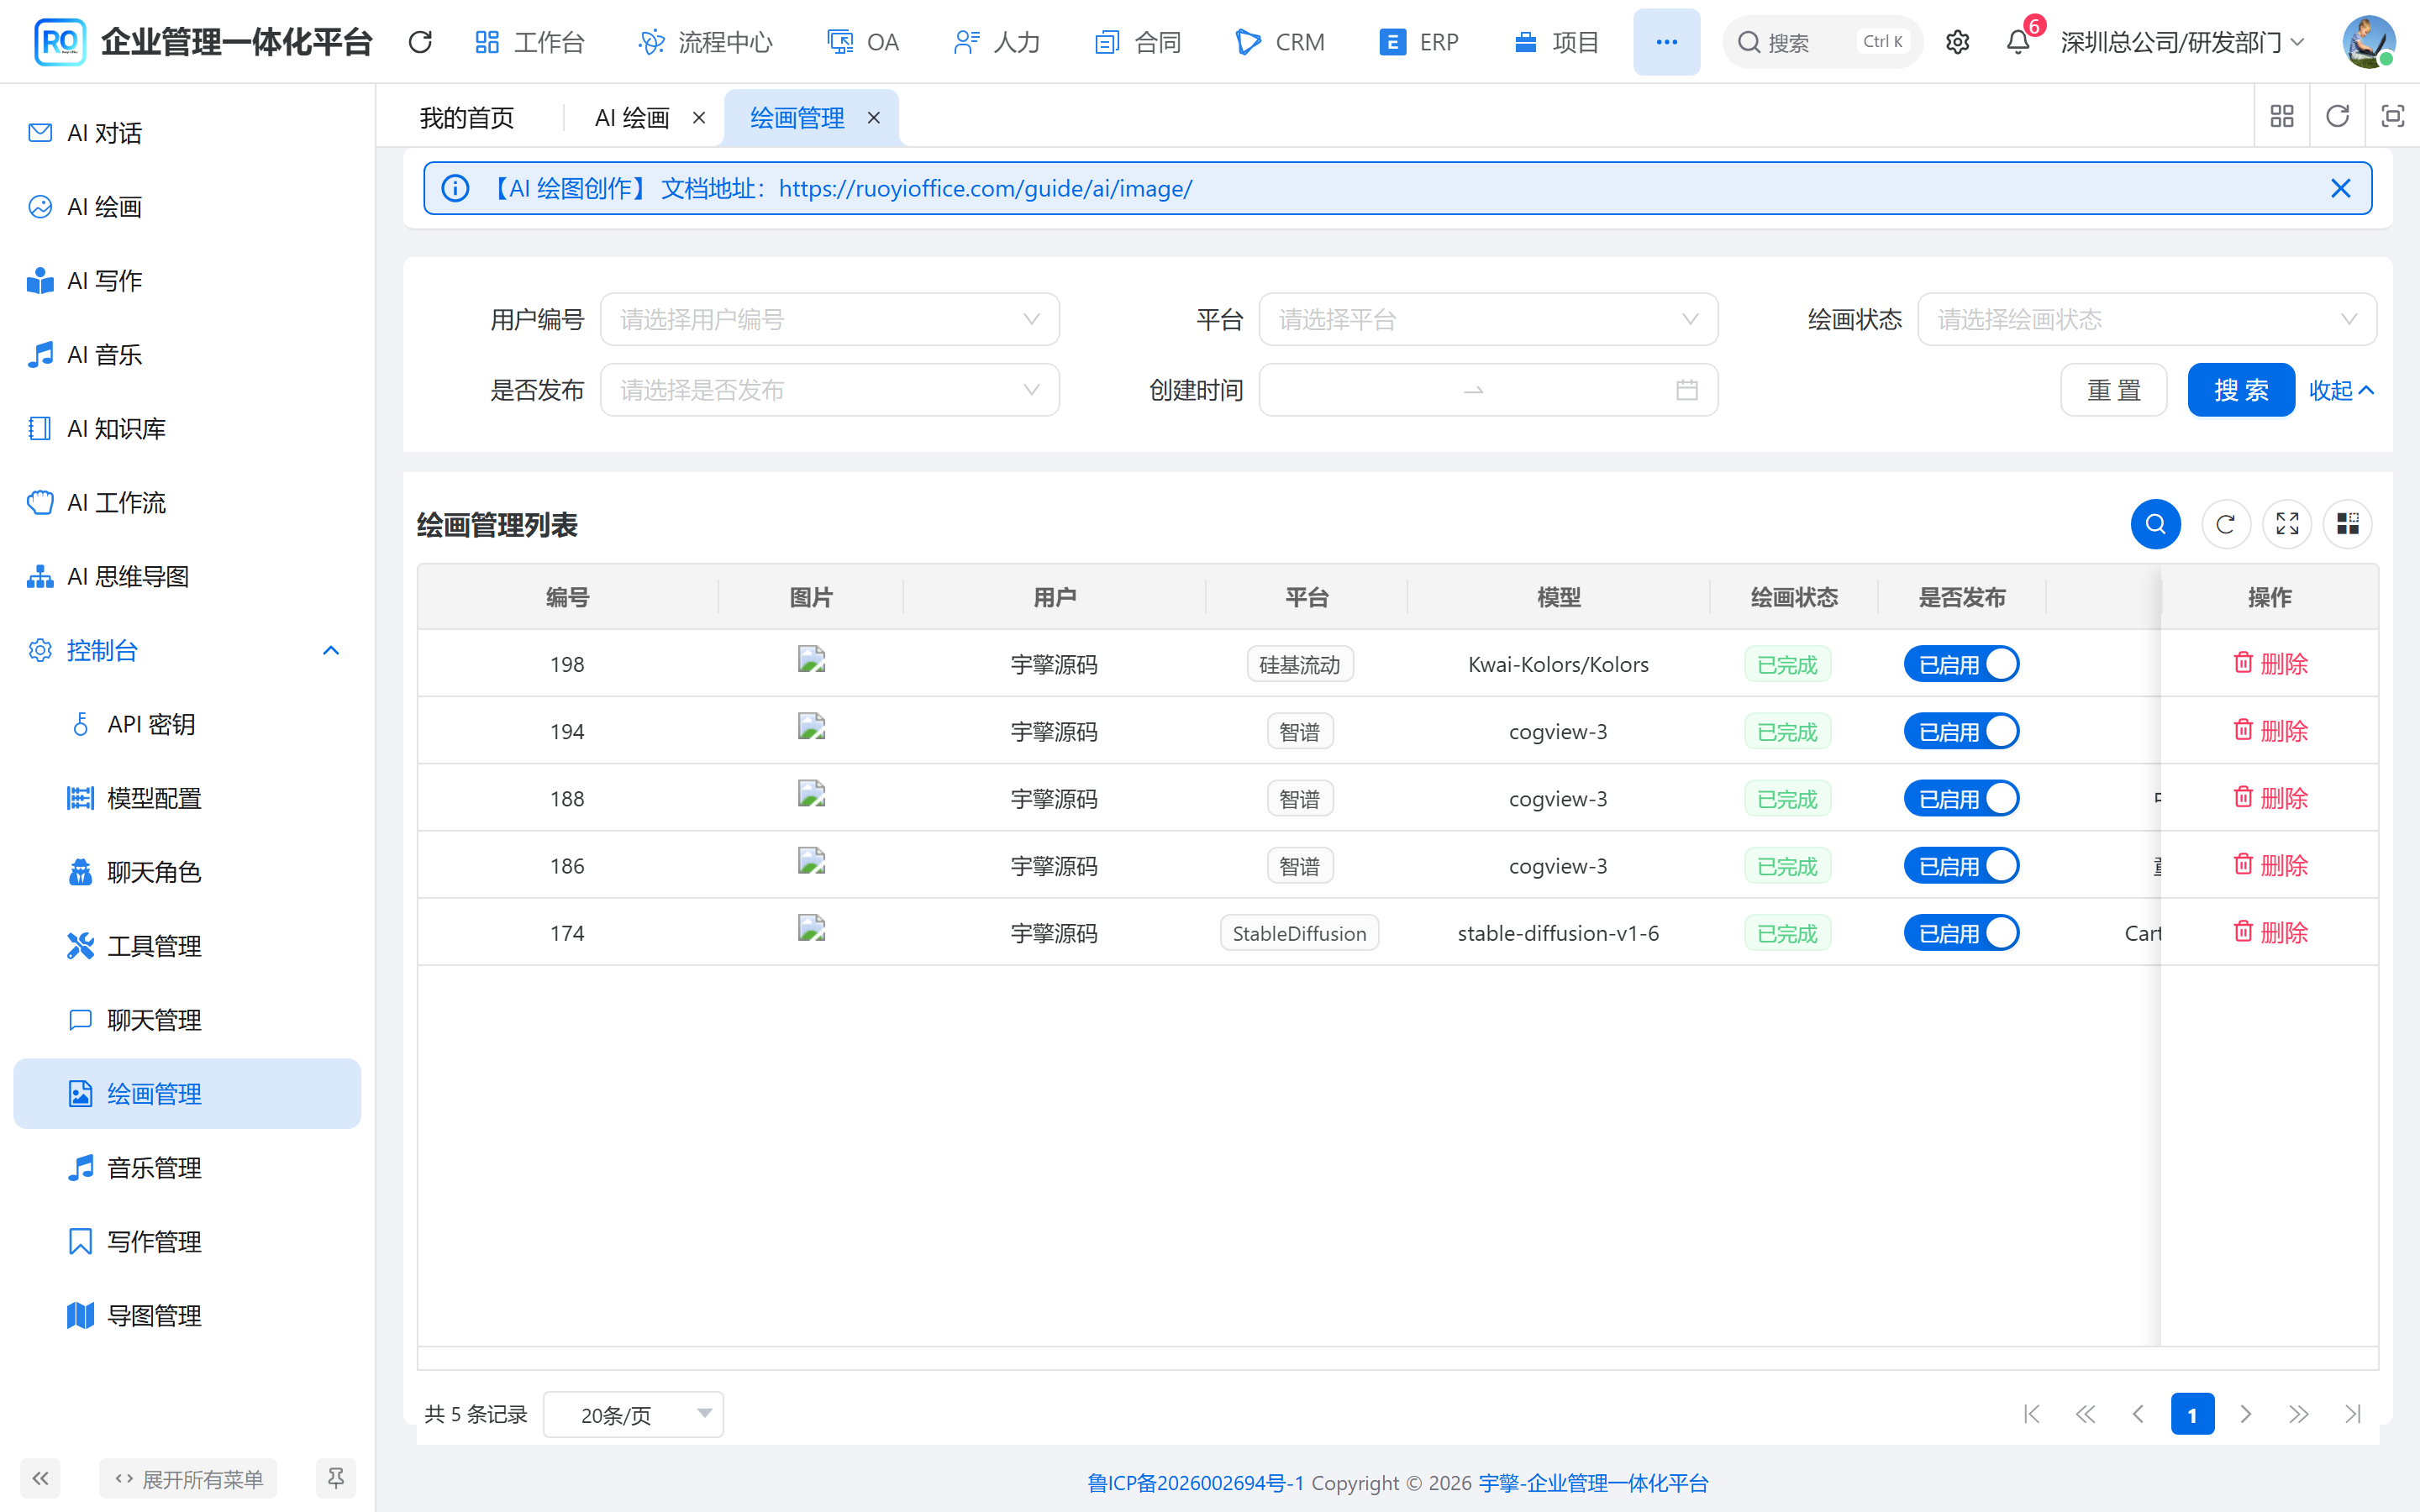
Task: Toggle 已启用 switch for record 194
Action: coord(1961,731)
